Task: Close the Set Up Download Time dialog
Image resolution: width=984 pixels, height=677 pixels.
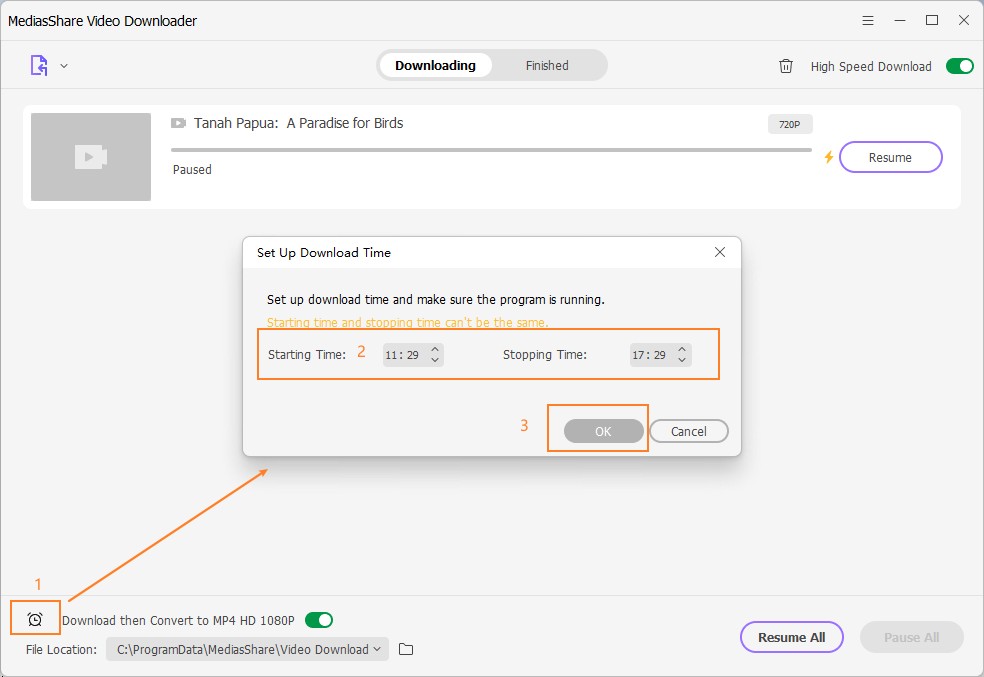Action: point(719,252)
